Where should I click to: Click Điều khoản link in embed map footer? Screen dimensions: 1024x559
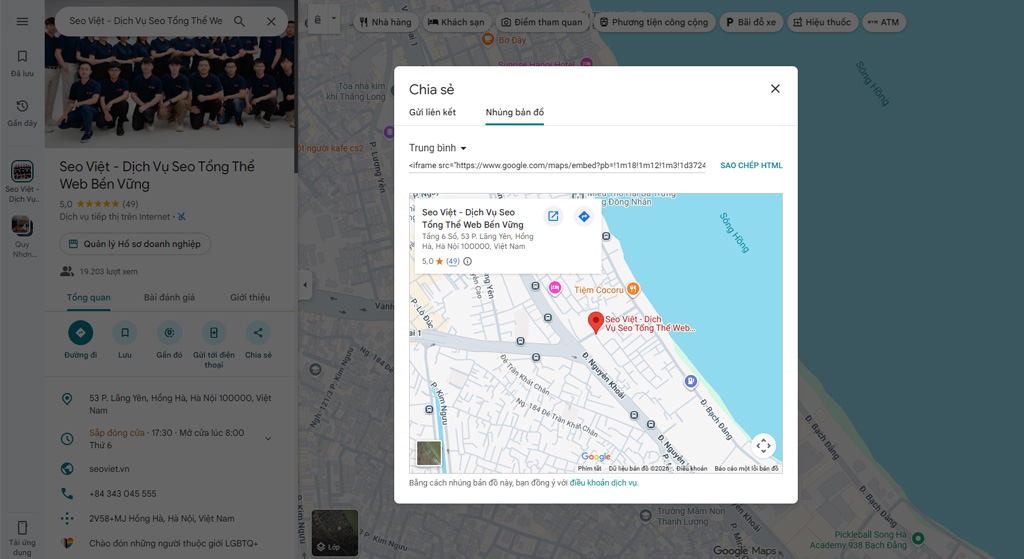692,469
